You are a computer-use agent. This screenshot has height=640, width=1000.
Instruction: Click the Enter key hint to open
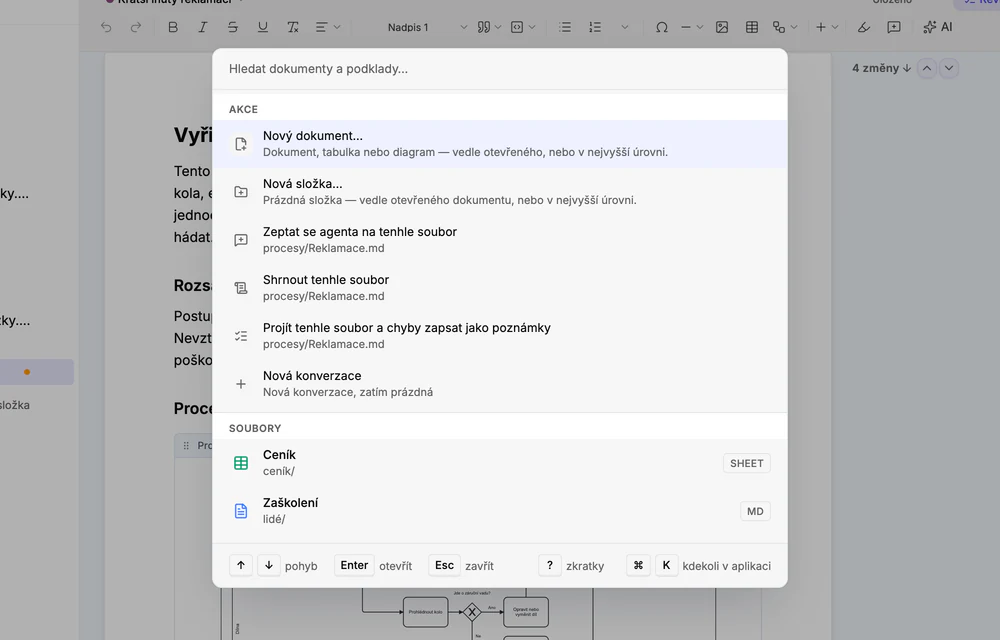point(355,565)
